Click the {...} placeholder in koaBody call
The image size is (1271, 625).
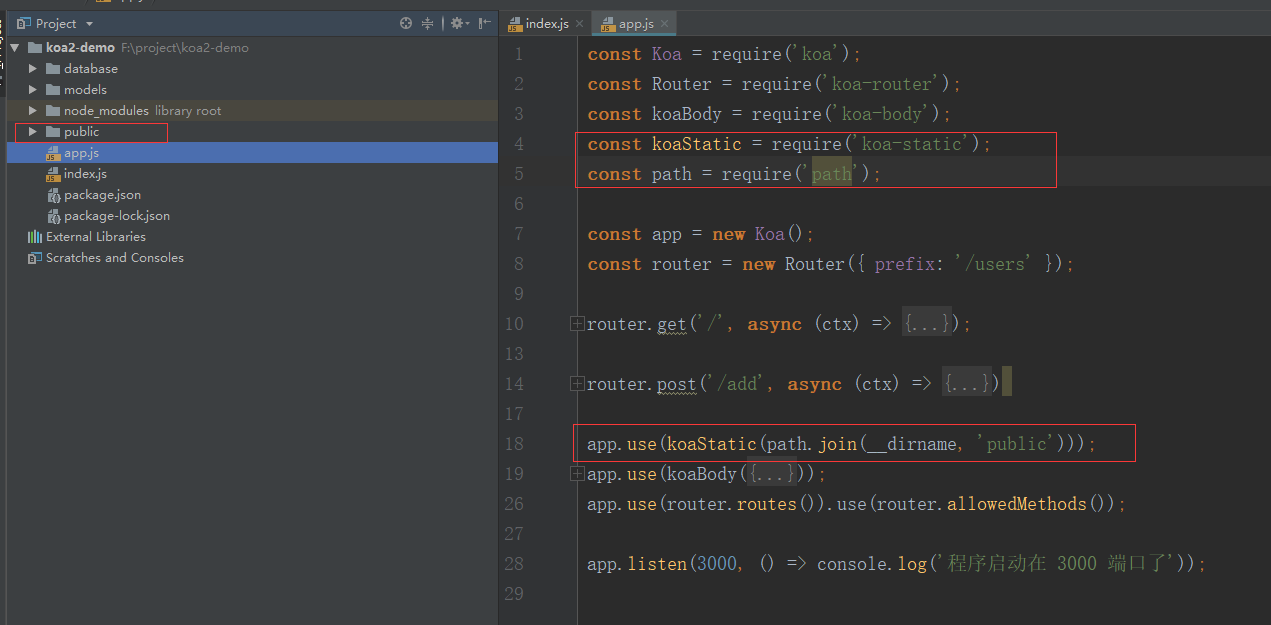tap(772, 474)
